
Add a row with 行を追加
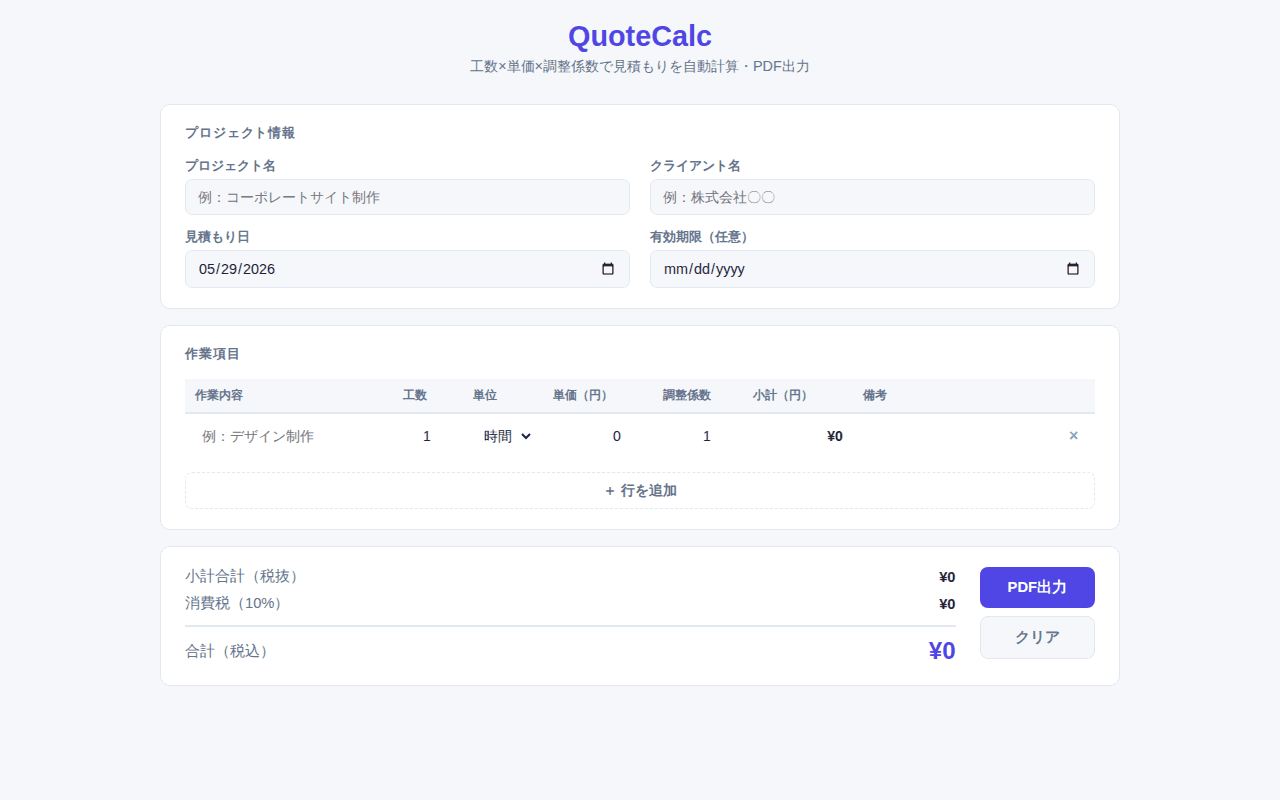click(x=640, y=490)
